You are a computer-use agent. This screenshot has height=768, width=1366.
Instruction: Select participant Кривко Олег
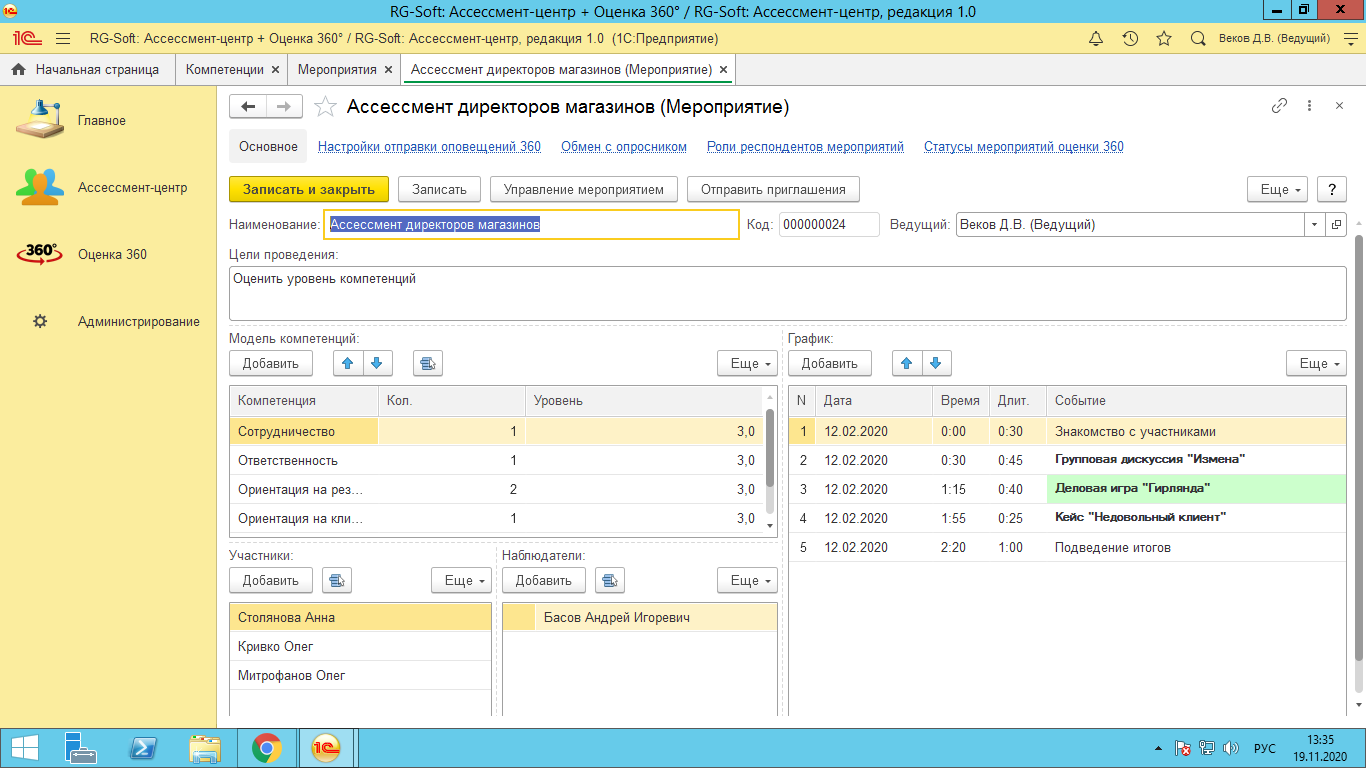[x=360, y=646]
